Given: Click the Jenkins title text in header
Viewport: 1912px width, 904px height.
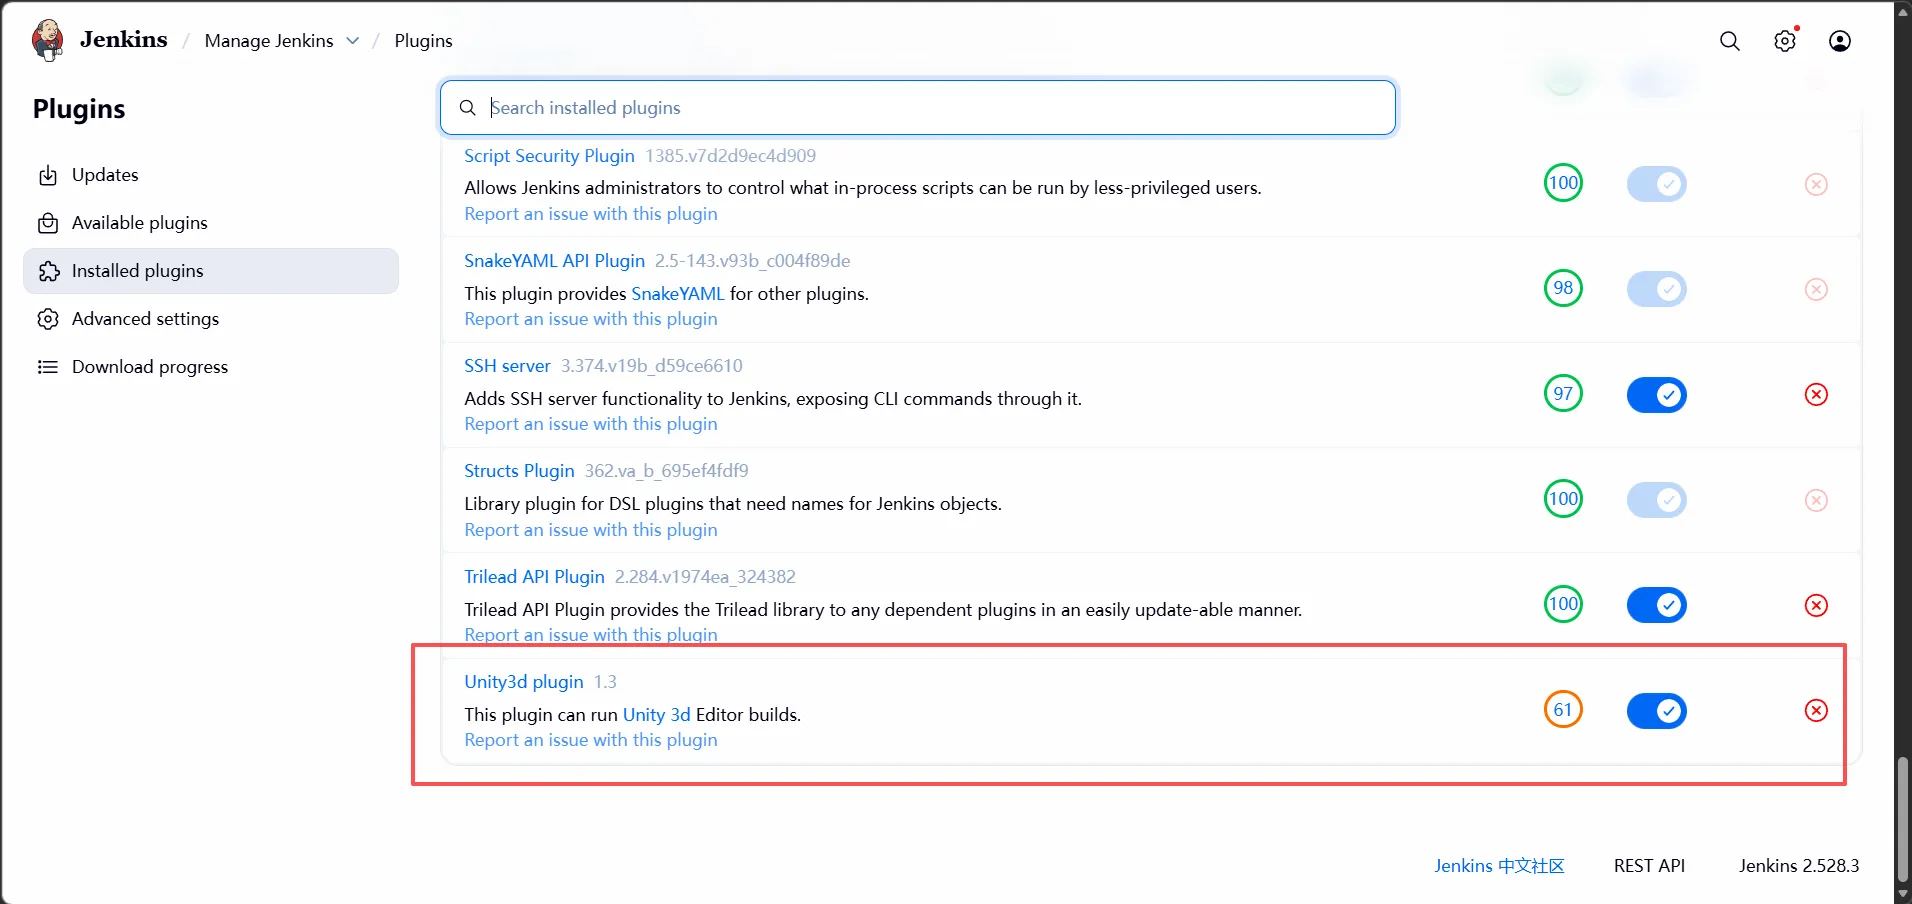Looking at the screenshot, I should click(124, 40).
